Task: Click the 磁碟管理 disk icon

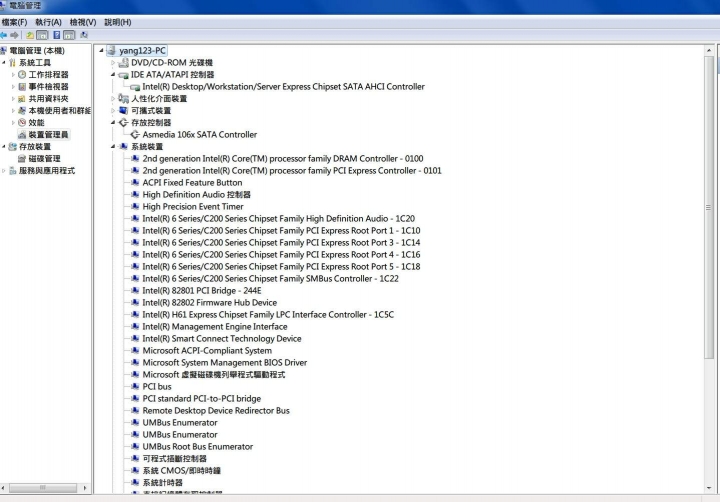Action: coord(22,158)
